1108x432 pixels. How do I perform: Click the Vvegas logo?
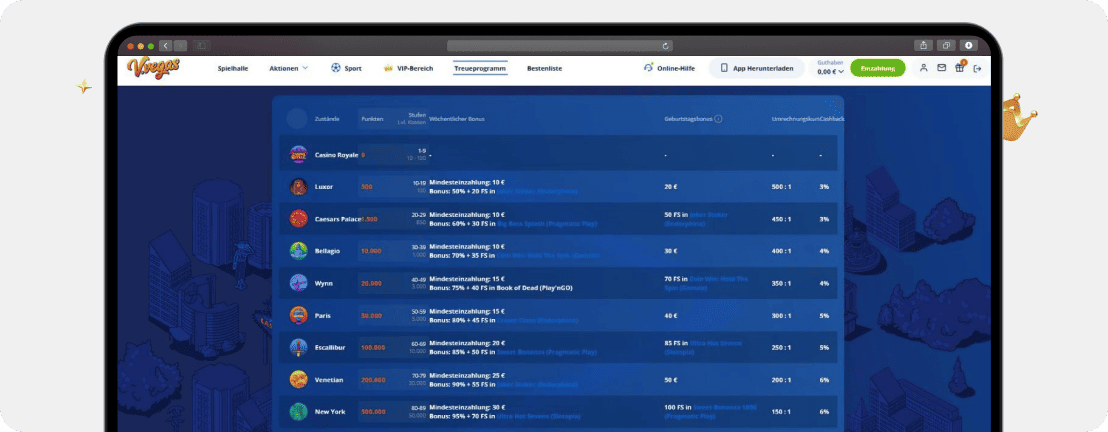click(153, 68)
